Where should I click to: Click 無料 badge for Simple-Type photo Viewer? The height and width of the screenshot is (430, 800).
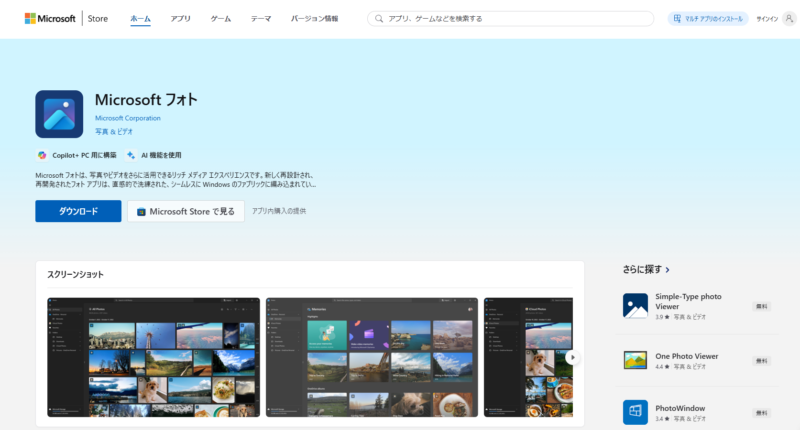(x=761, y=307)
